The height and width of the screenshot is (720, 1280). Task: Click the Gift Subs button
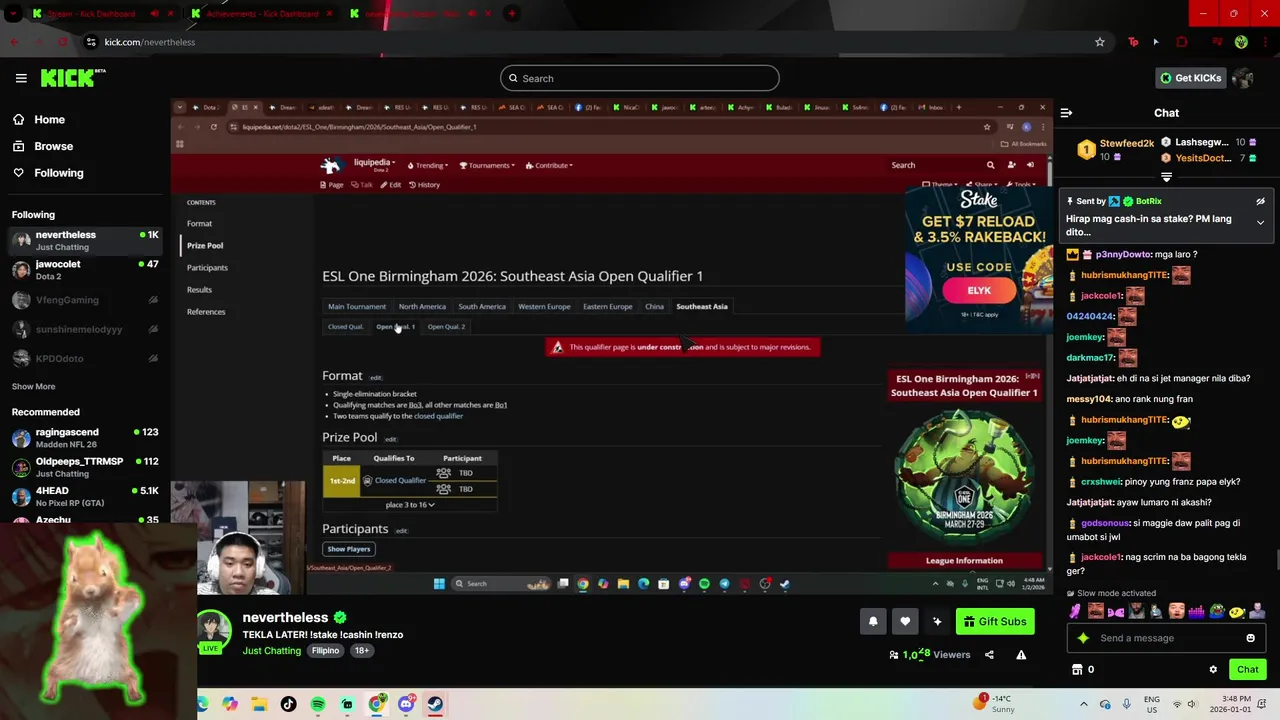click(x=994, y=621)
